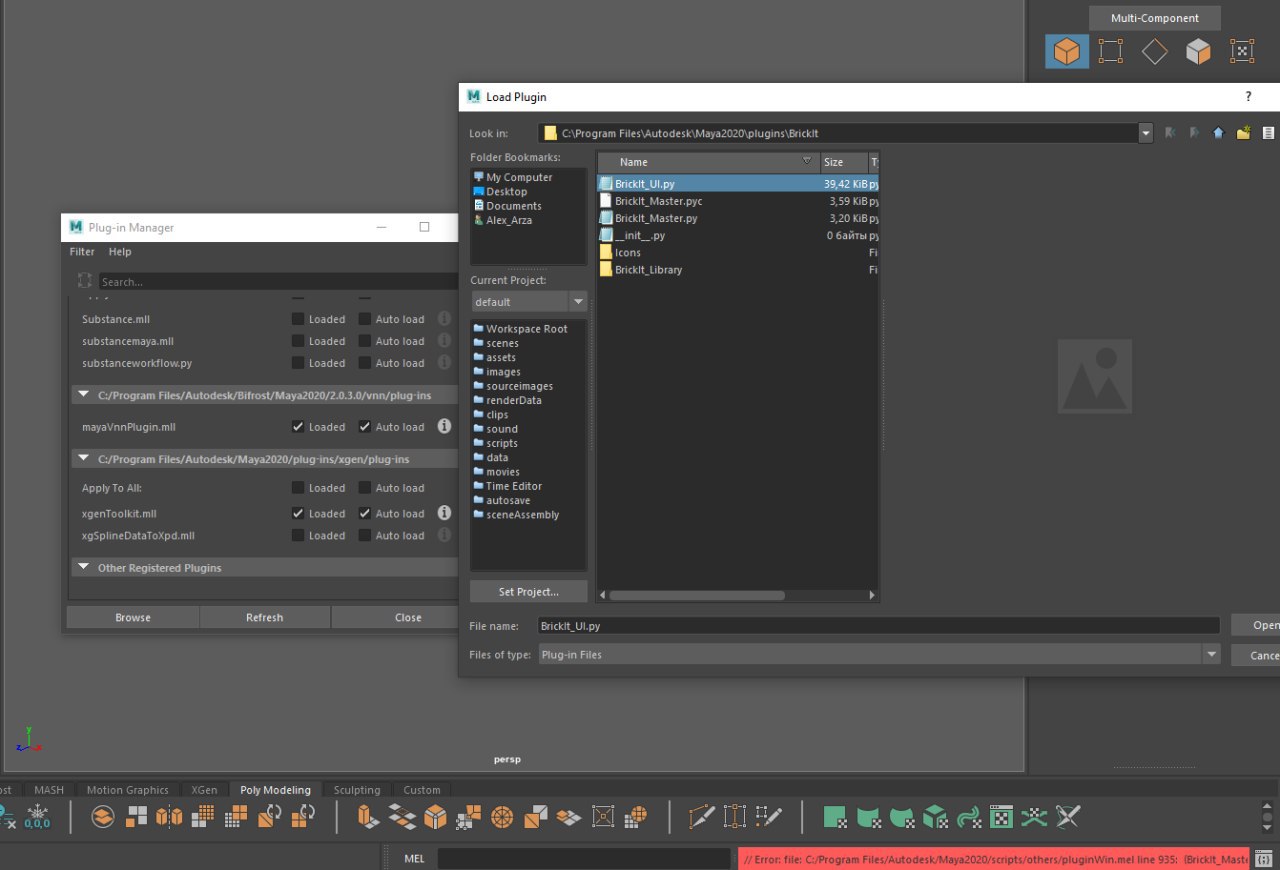Apply Planar UV mapping shelf icon

pos(836,816)
